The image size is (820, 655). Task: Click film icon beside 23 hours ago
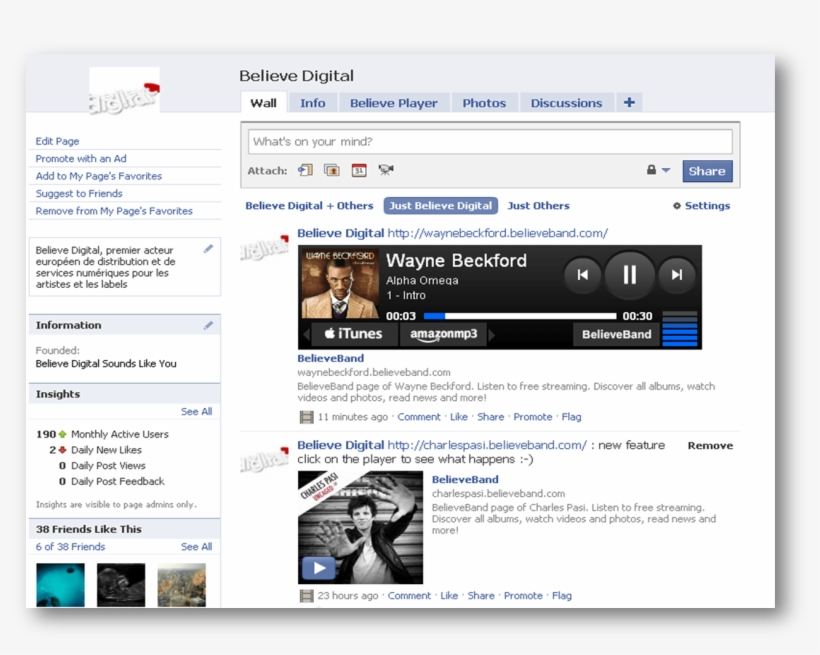[x=306, y=596]
